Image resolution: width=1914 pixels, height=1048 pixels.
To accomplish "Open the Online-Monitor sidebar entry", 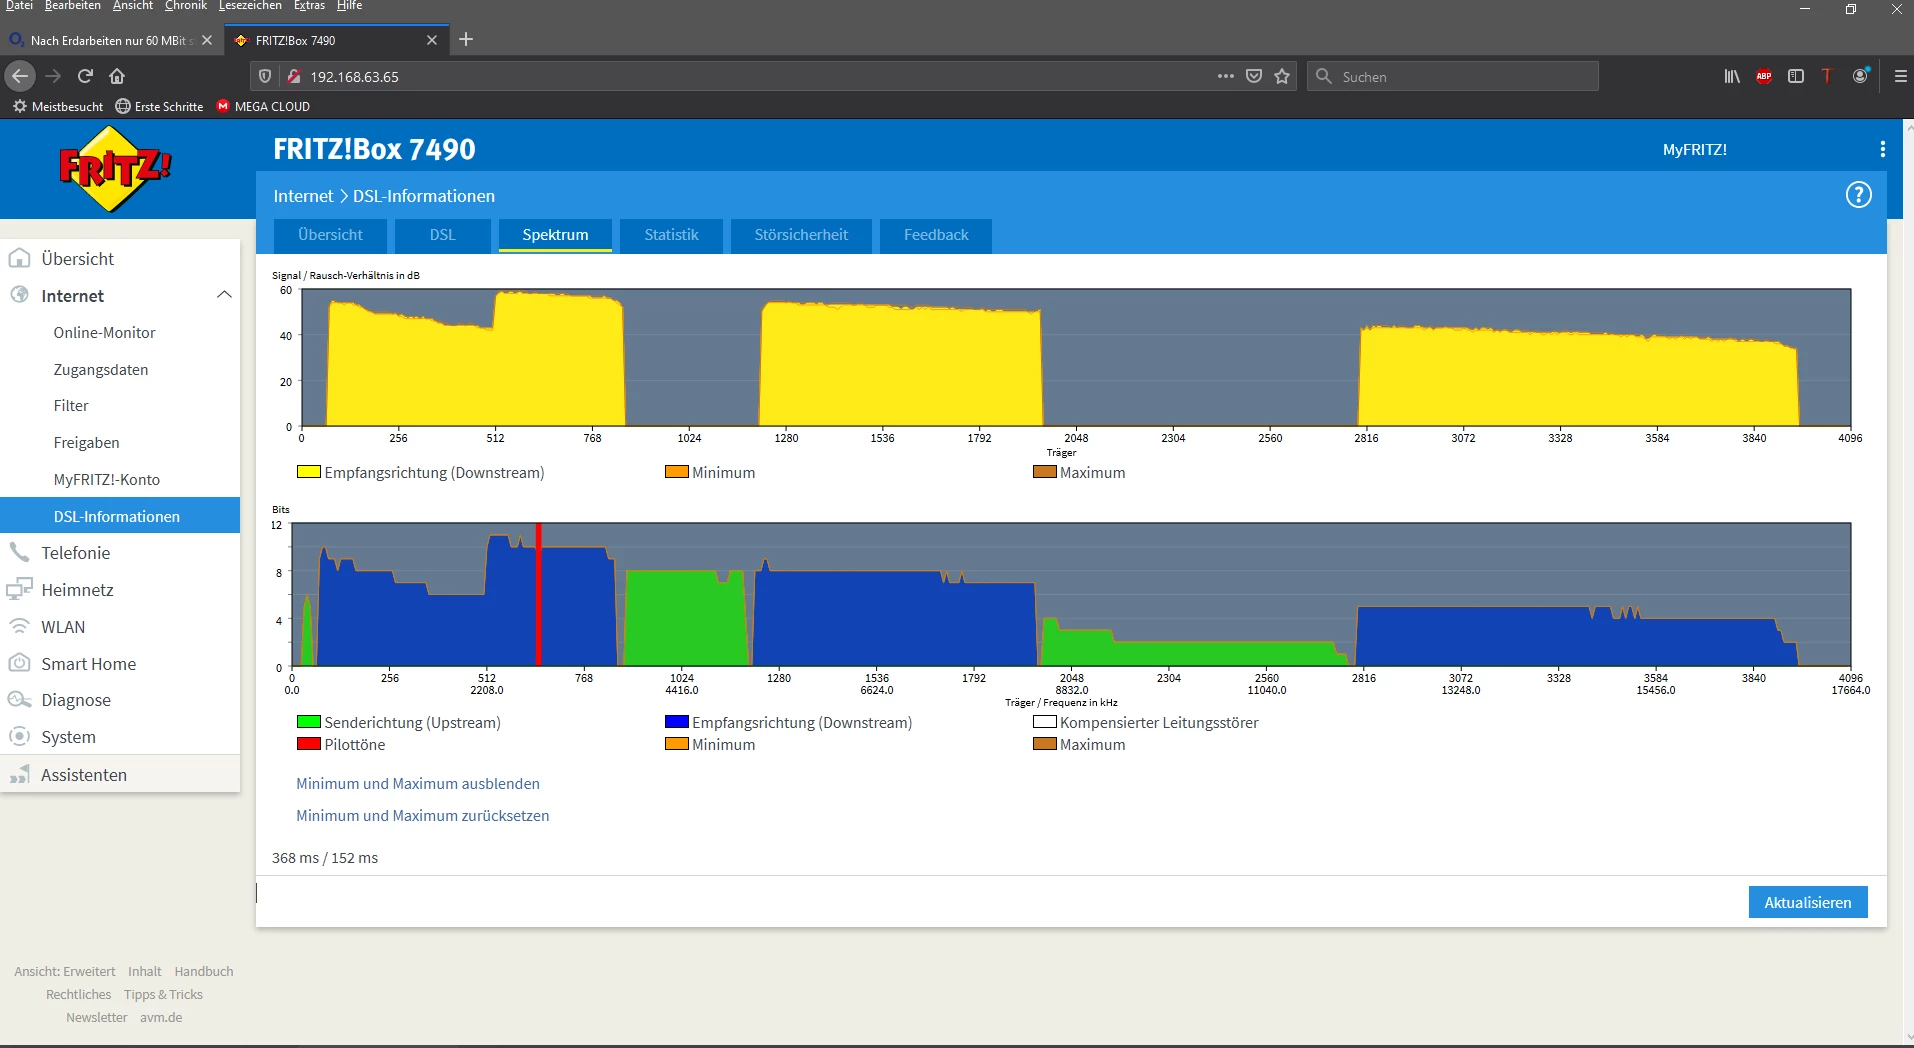I will pos(104,333).
